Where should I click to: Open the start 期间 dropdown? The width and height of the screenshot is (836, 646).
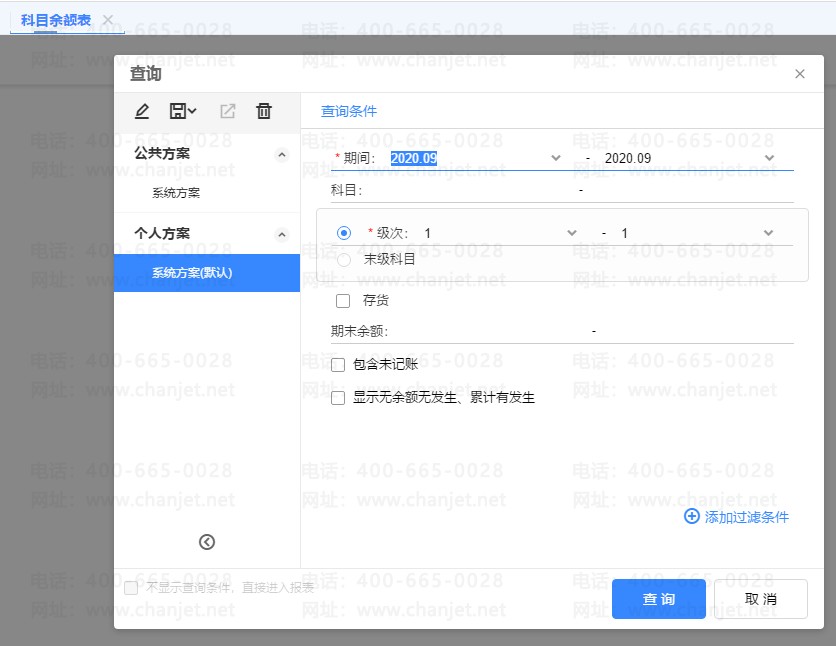click(x=556, y=158)
